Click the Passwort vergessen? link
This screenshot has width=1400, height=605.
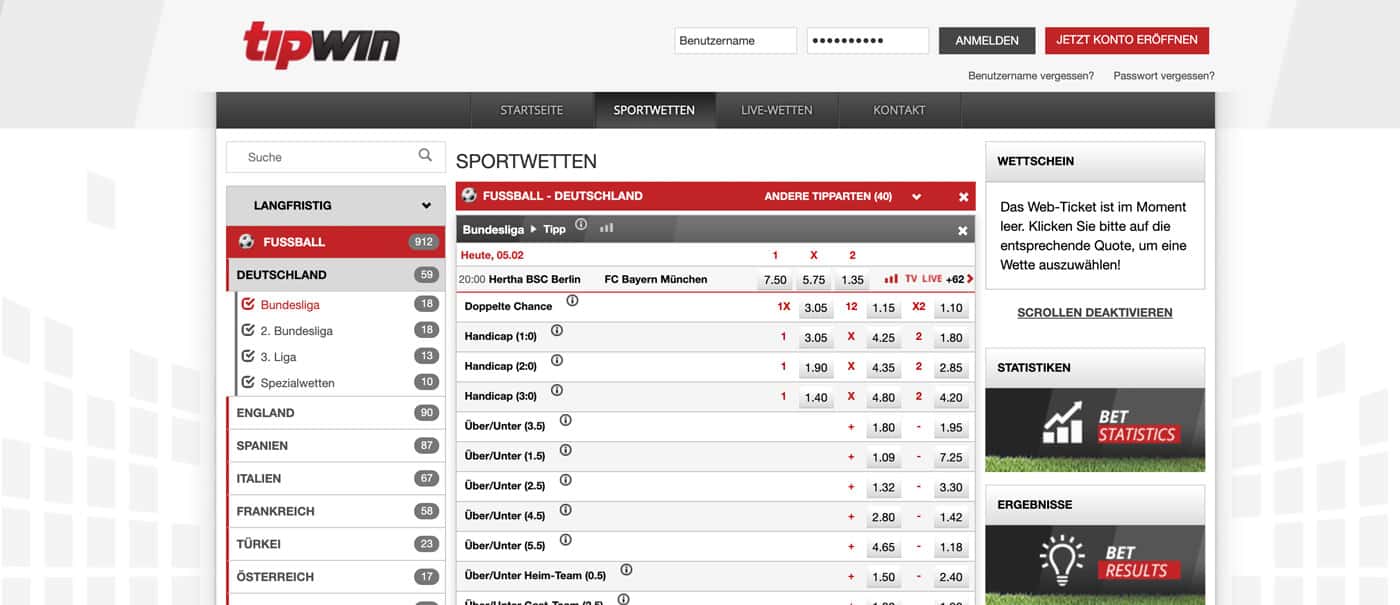(1163, 76)
